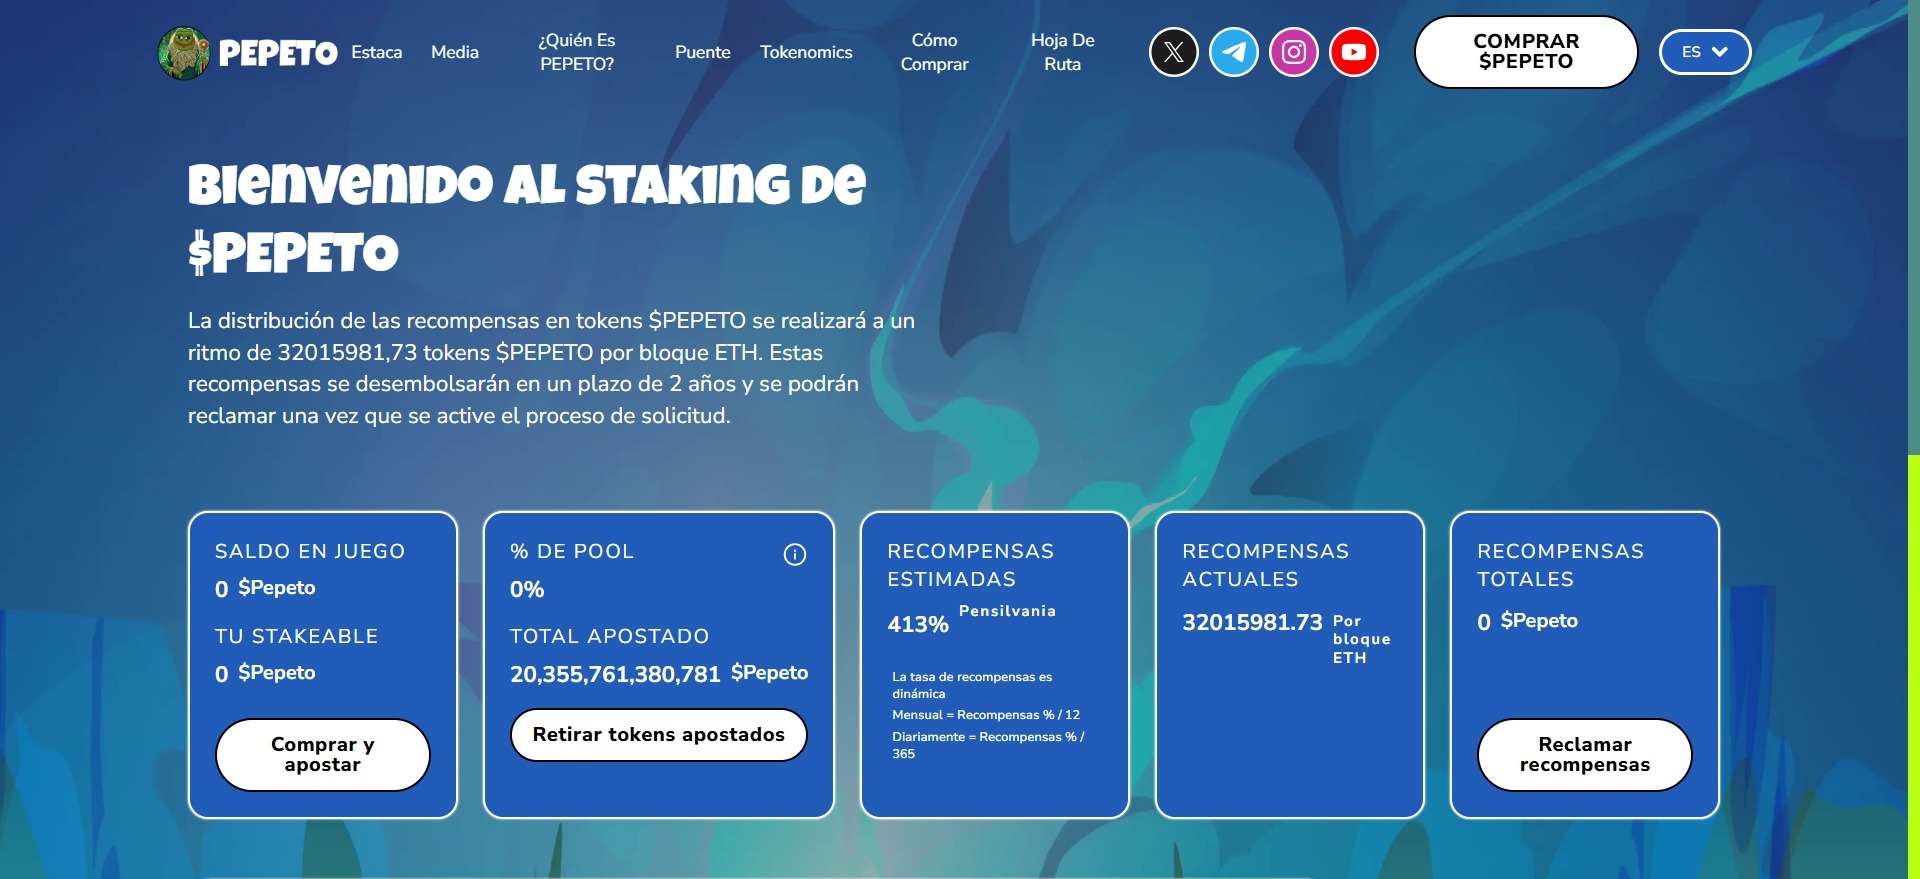Select the Pensilvania label

pyautogui.click(x=1007, y=611)
